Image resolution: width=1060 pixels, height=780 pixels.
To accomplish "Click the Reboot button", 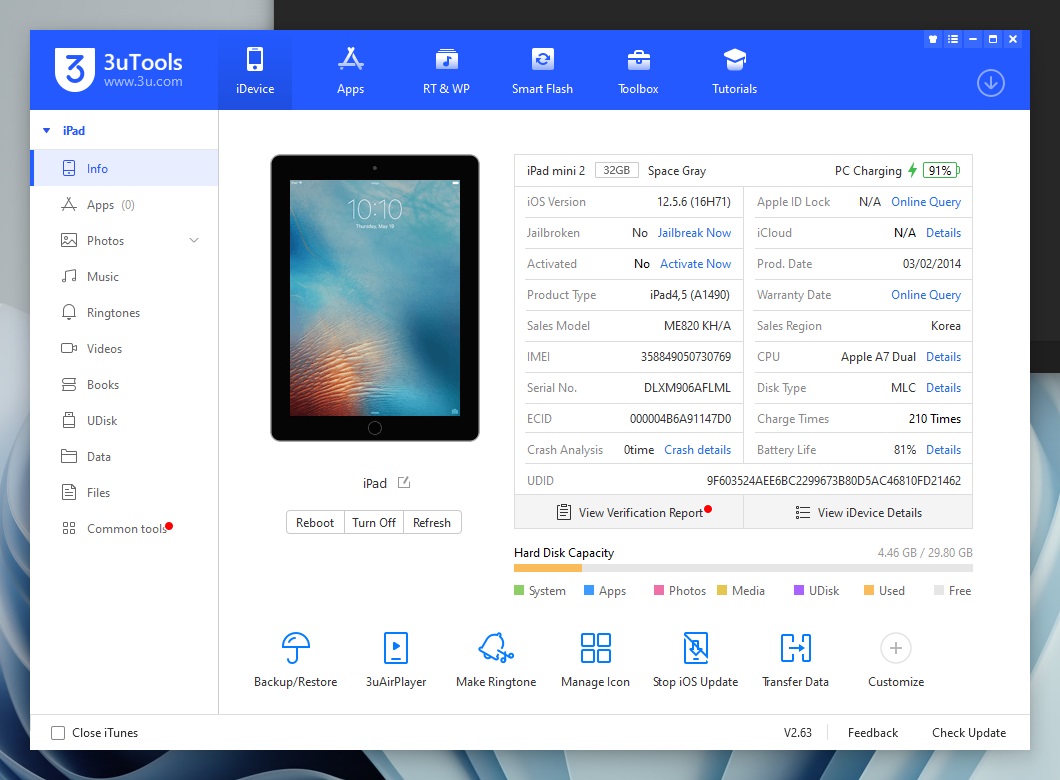I will tap(315, 522).
